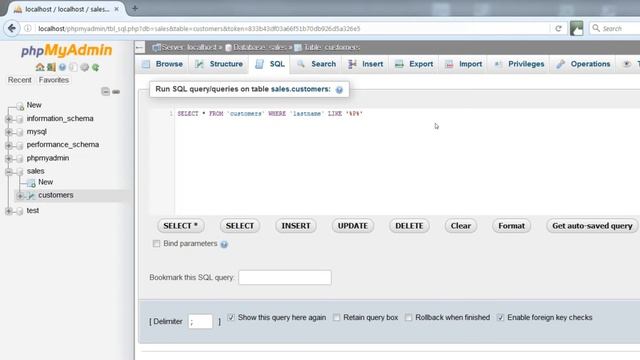Click the plain SELECT button

click(240, 226)
